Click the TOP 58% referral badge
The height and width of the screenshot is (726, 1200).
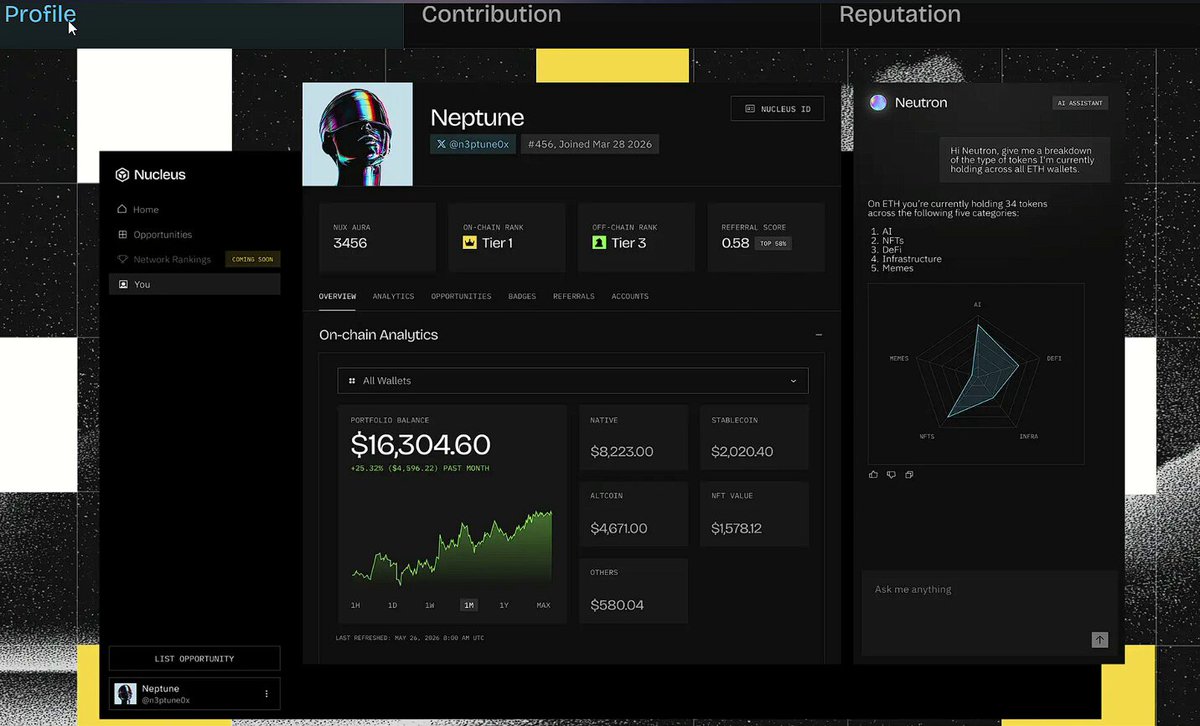(x=773, y=243)
